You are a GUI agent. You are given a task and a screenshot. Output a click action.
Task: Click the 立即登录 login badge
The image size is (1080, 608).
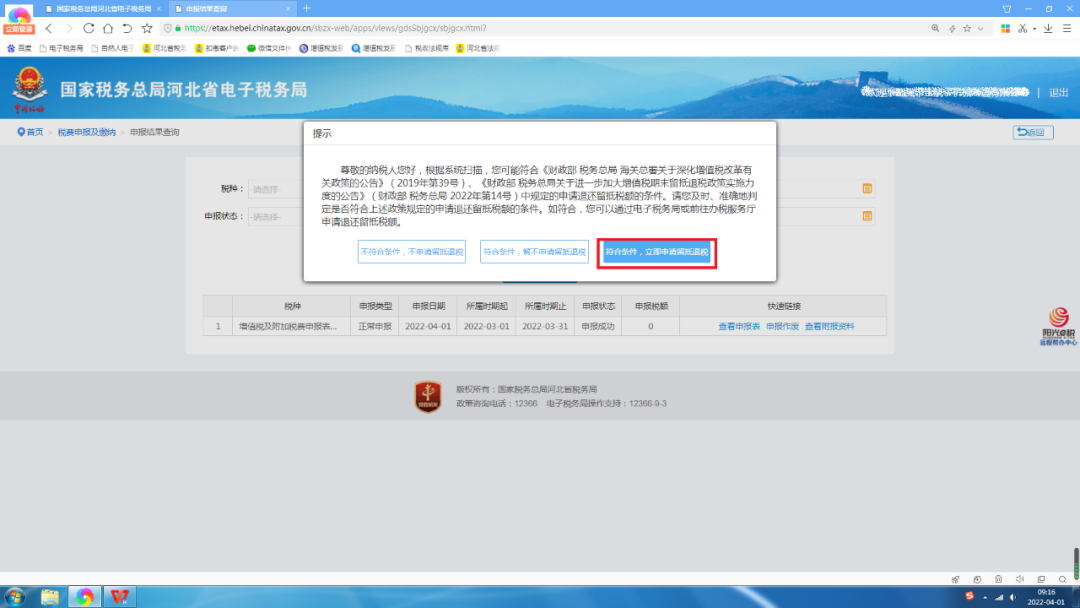click(19, 30)
